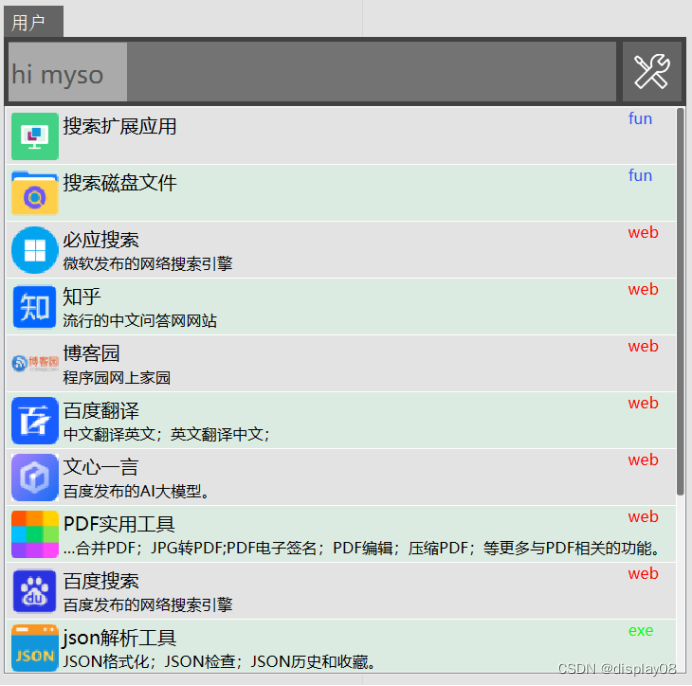Screen dimensions: 692x686
Task: Click description 程序园网上家园
Action: pos(117,378)
